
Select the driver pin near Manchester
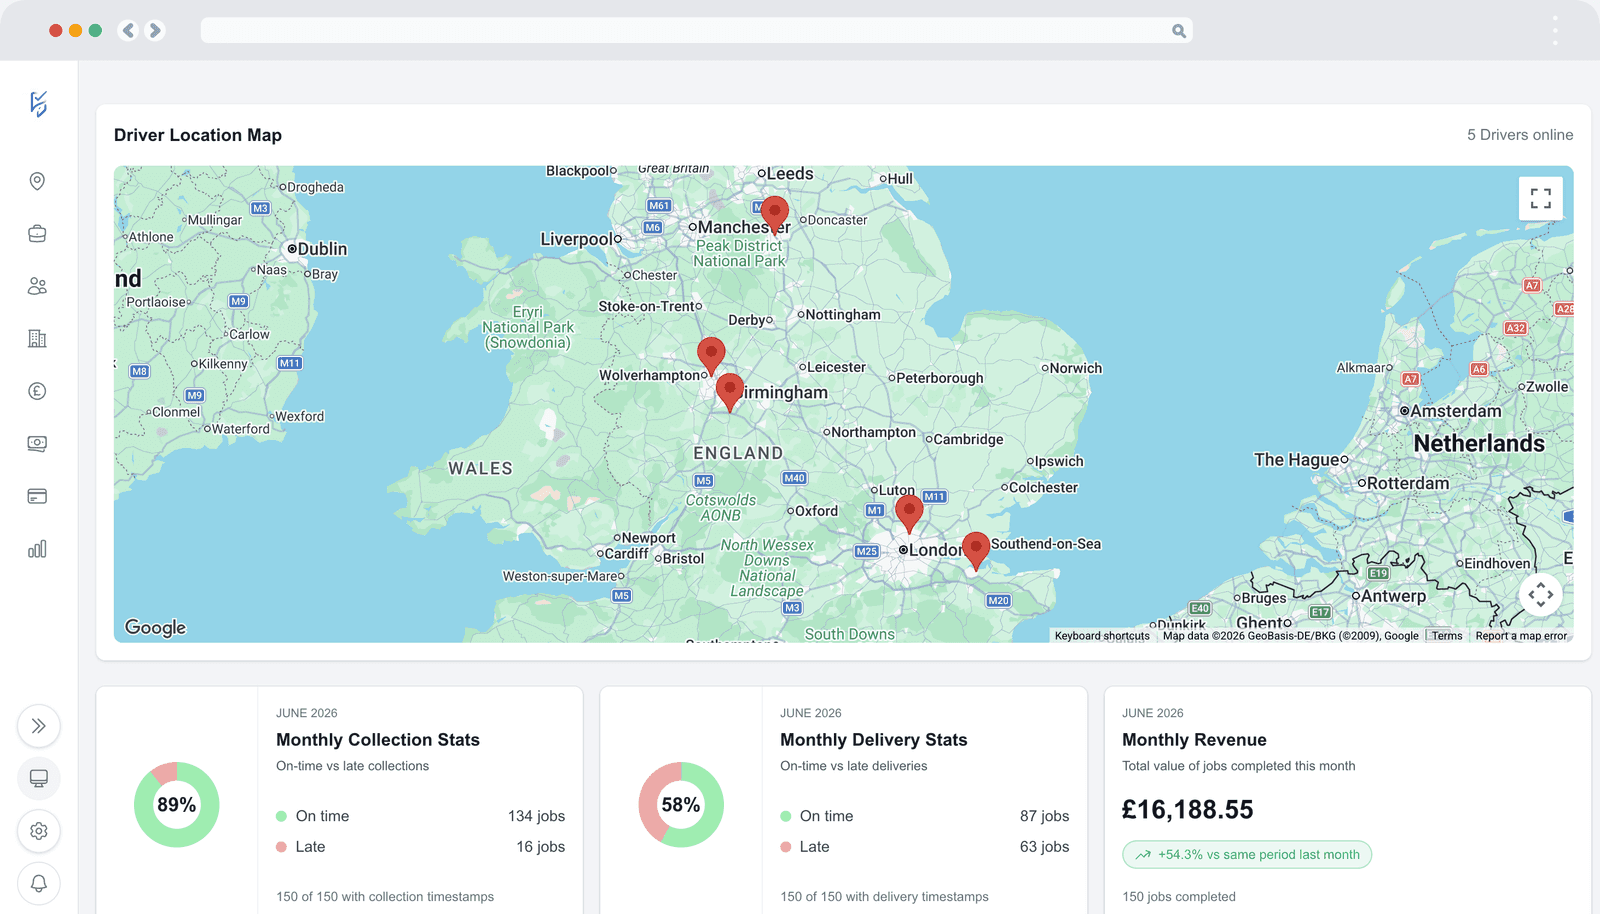click(775, 215)
